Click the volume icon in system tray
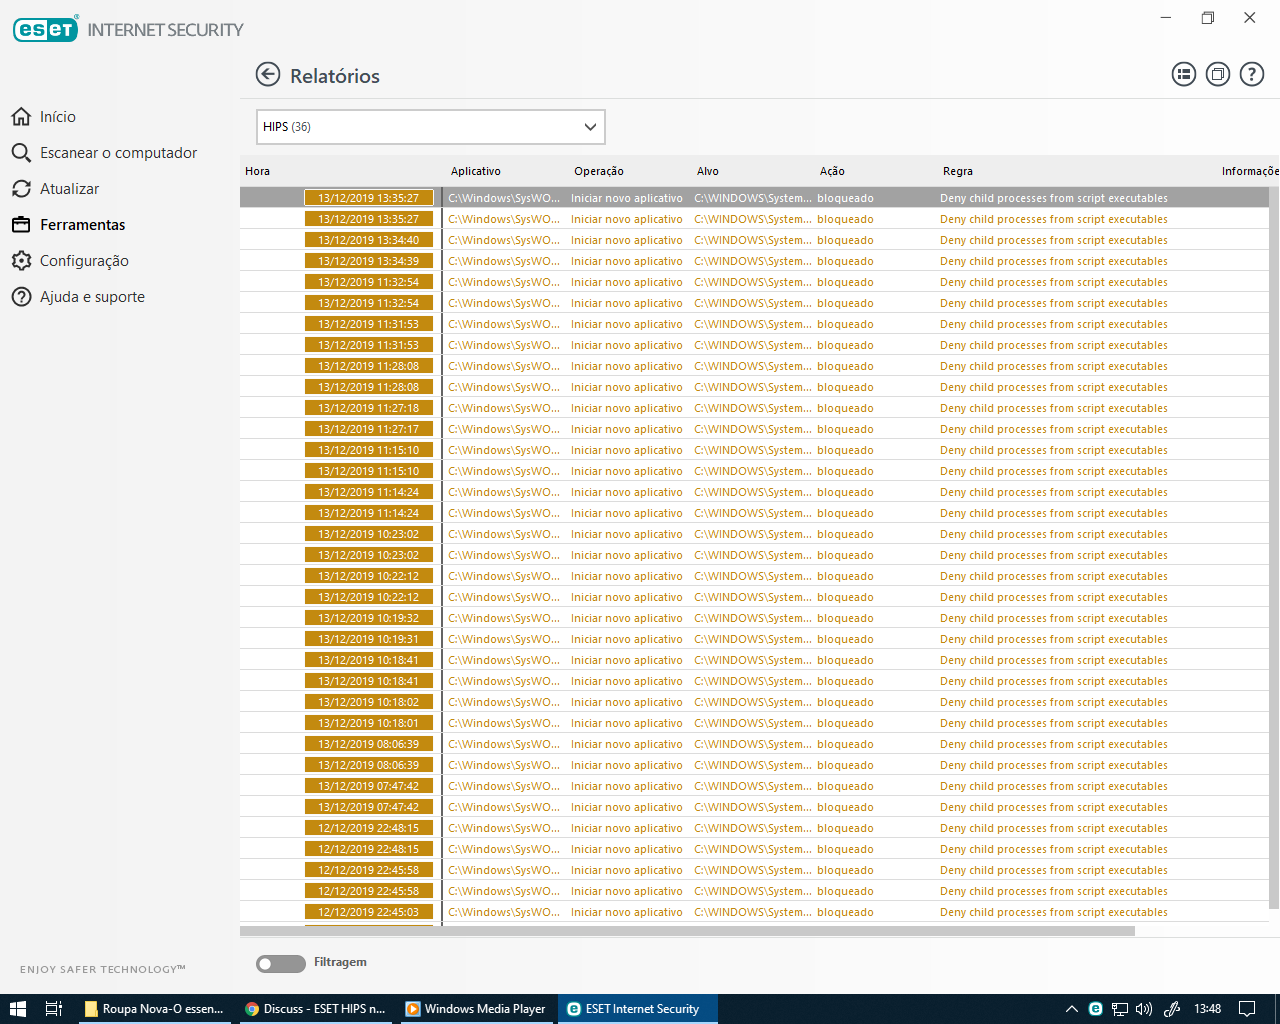This screenshot has height=1024, width=1280. 1144,1009
